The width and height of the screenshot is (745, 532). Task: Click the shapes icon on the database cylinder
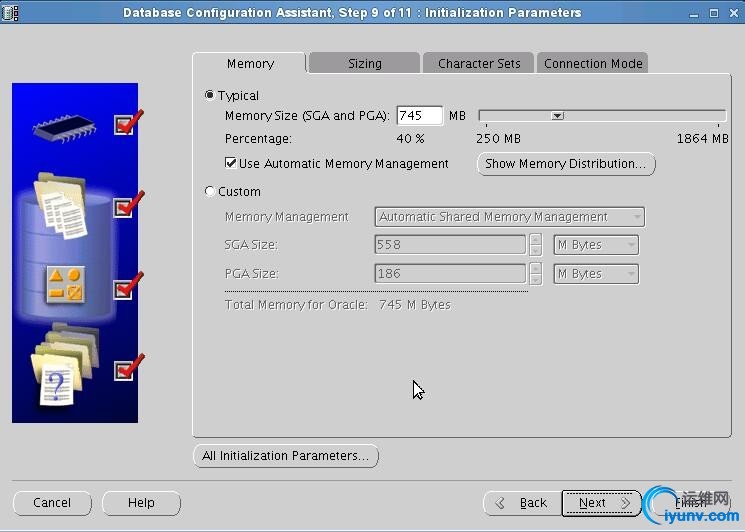click(64, 285)
